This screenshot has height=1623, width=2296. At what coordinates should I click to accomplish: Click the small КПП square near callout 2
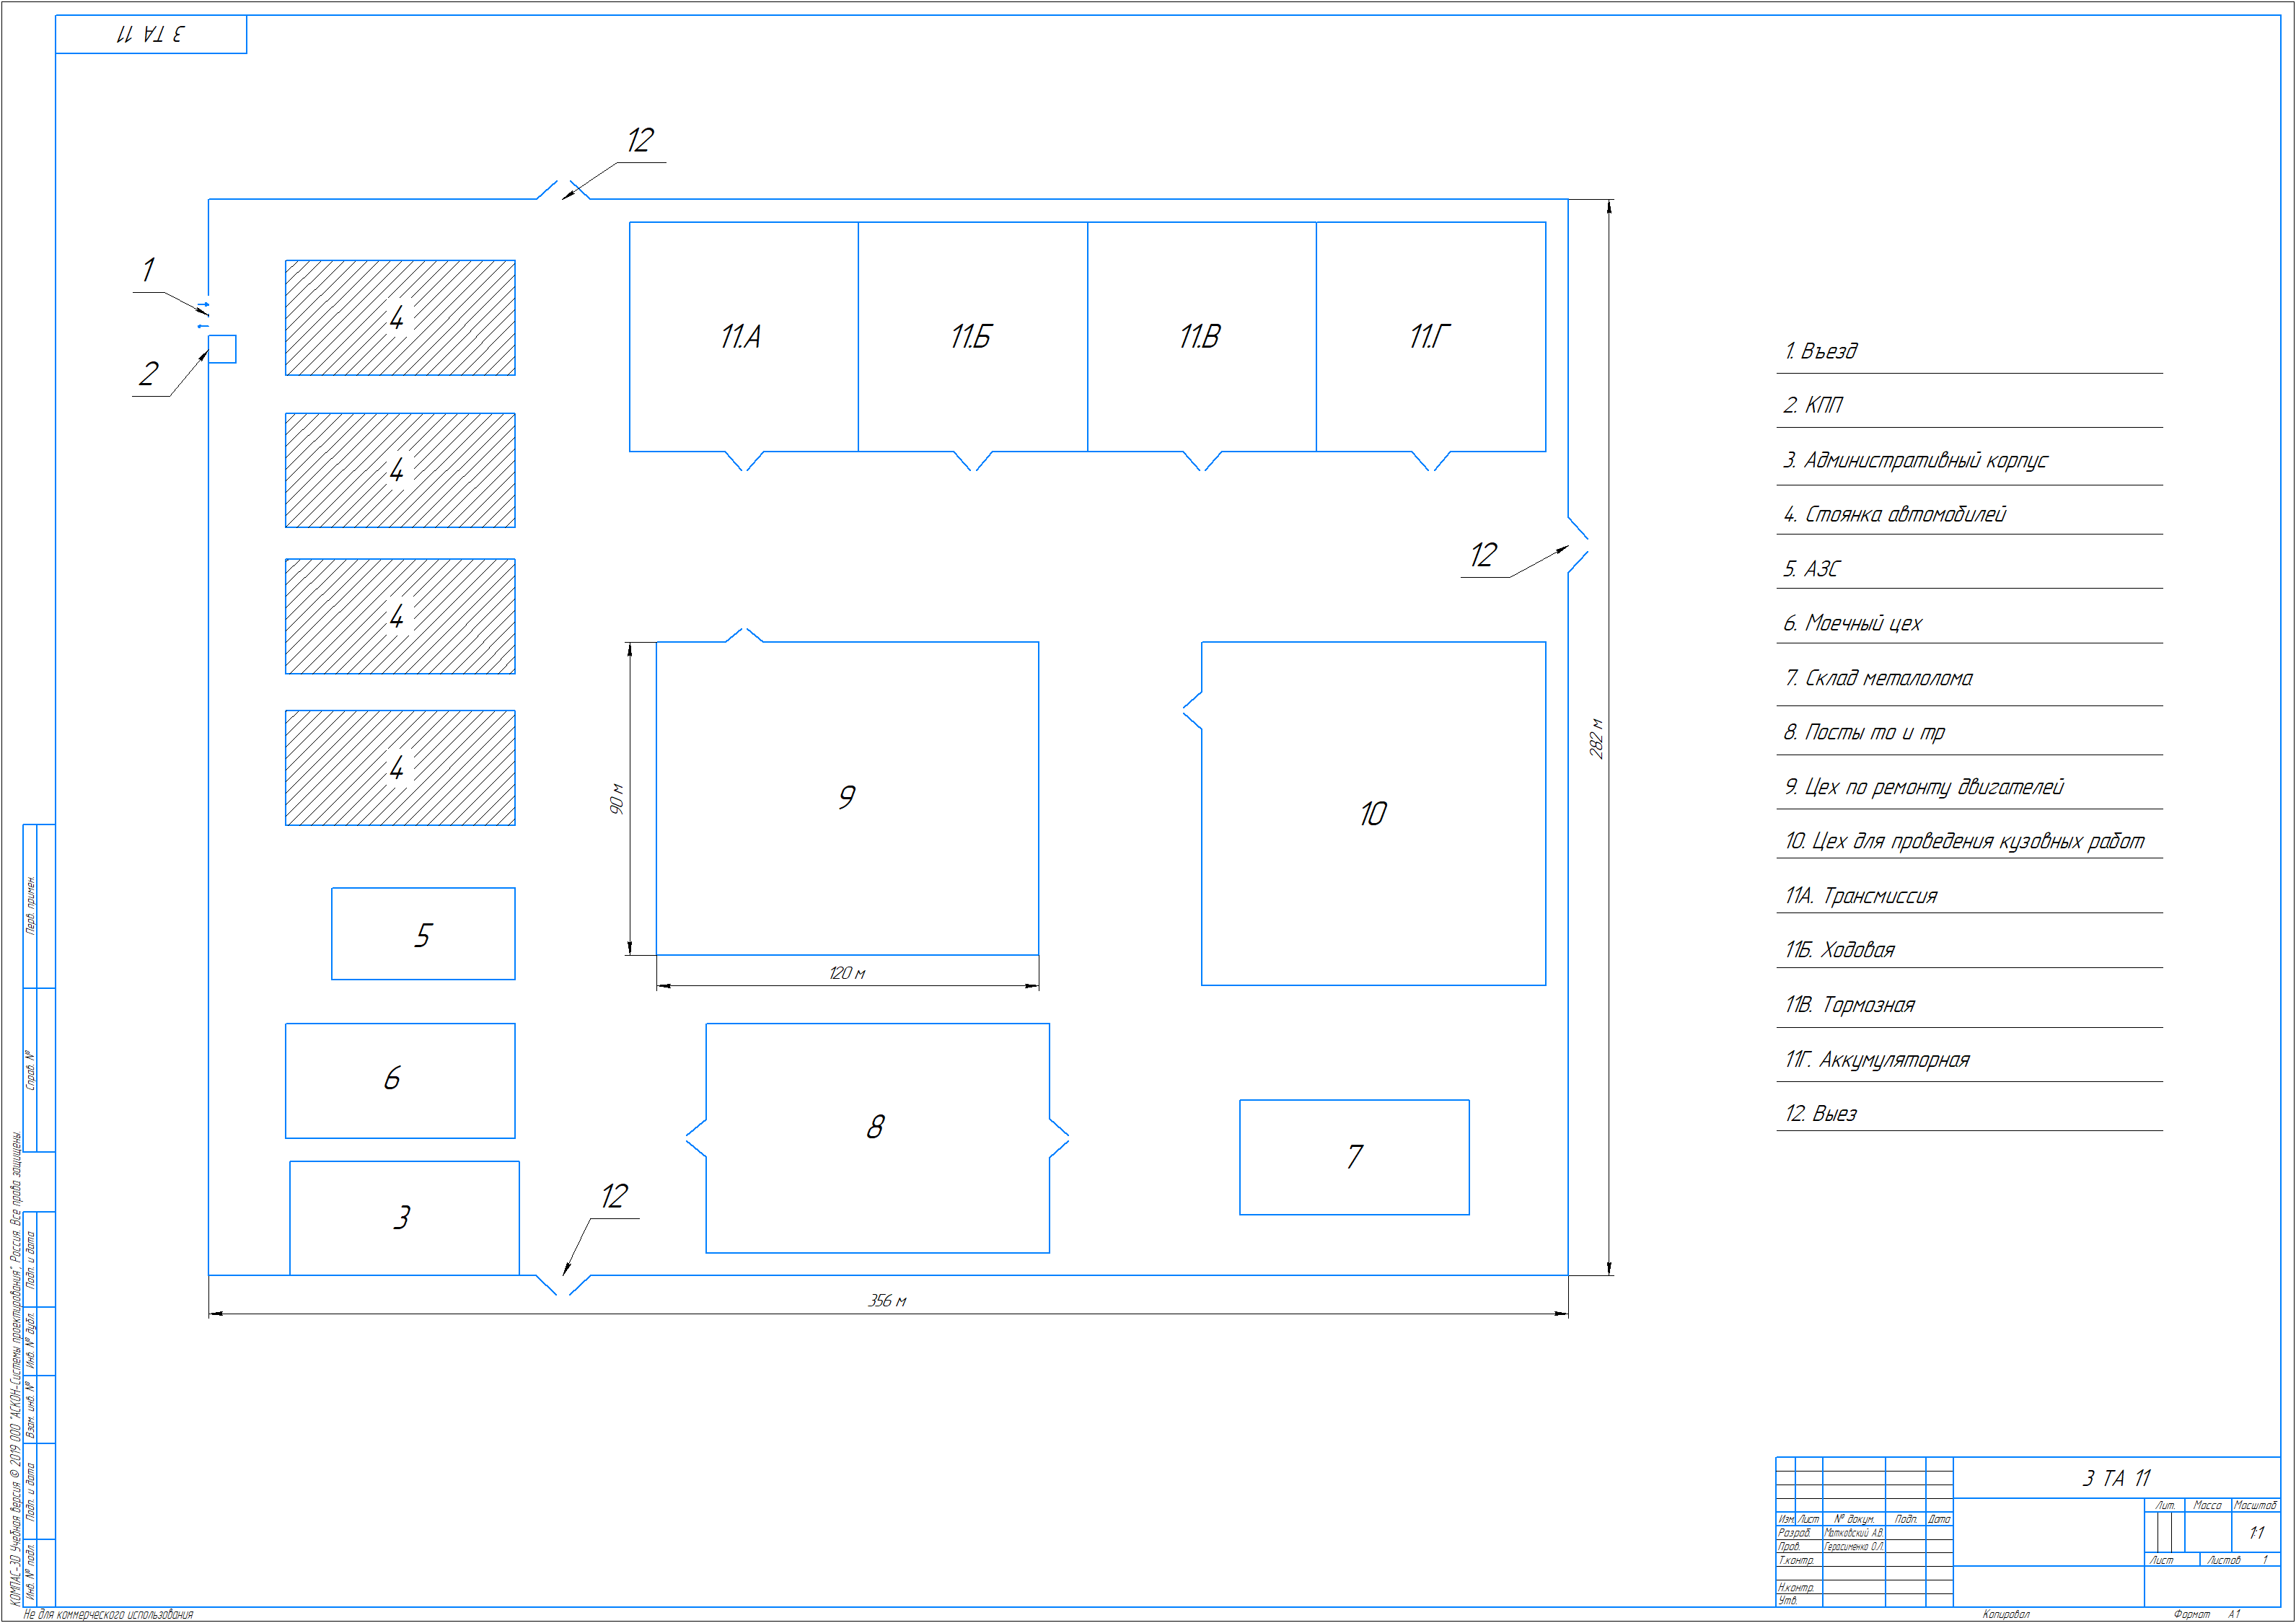(x=223, y=349)
